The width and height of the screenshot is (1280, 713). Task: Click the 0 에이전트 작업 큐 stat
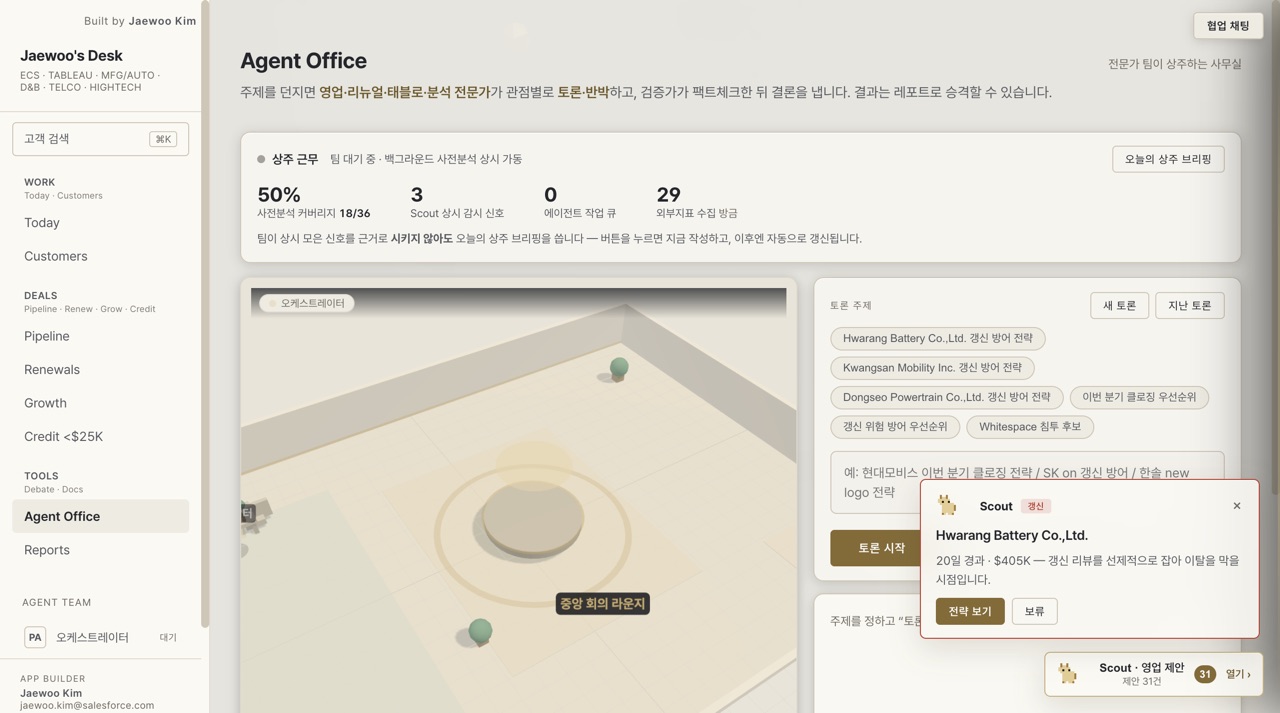(x=580, y=202)
